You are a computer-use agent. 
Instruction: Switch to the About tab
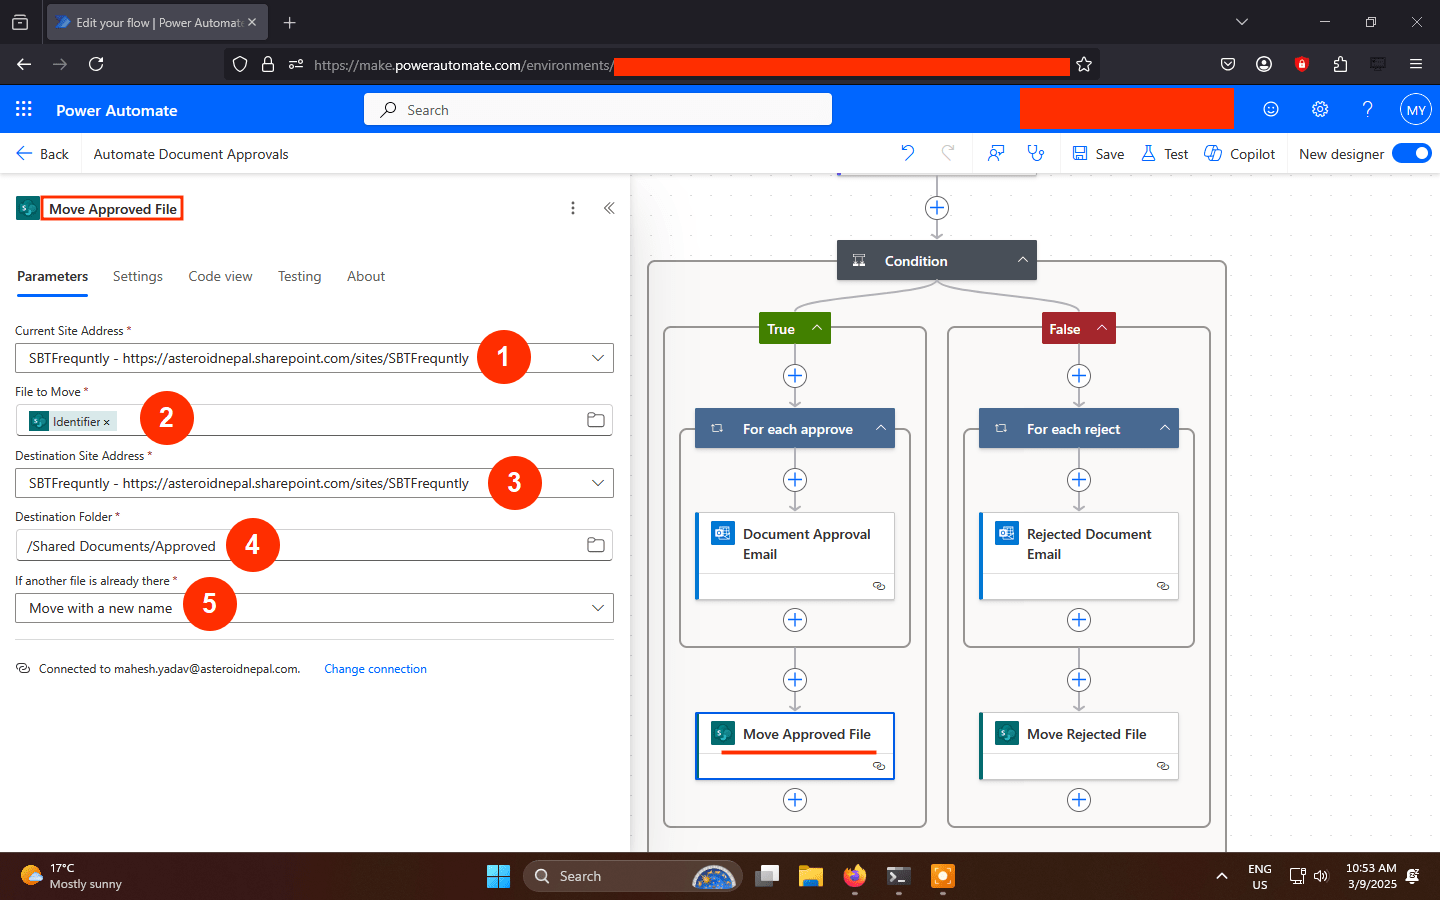pos(366,276)
